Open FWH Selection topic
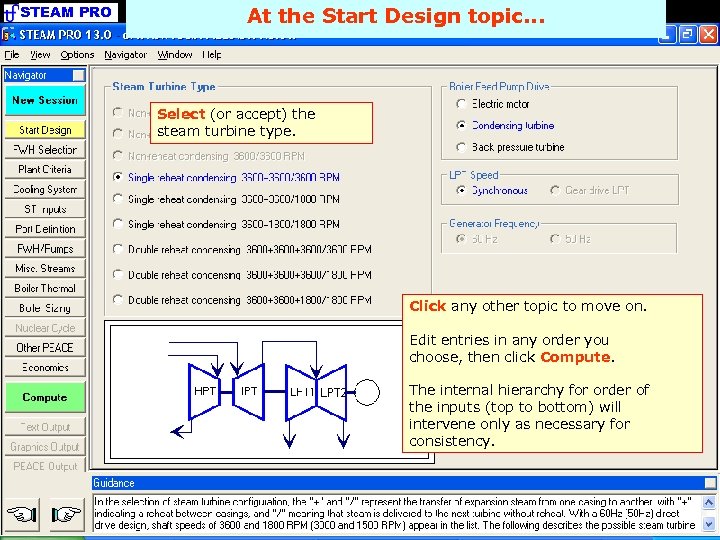The width and height of the screenshot is (720, 540). [x=45, y=150]
